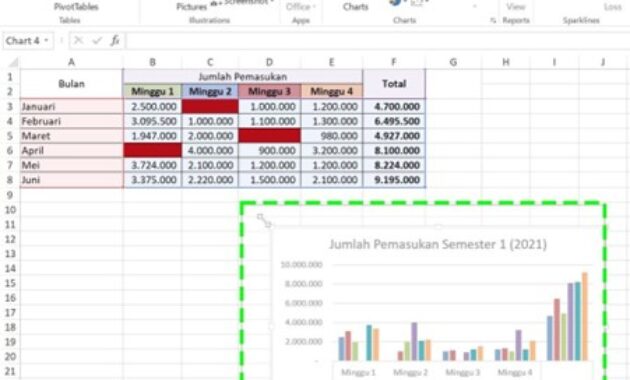Image resolution: width=630 pixels, height=380 pixels.
Task: Click the Minggu 1 category label in chart
Action: point(358,372)
